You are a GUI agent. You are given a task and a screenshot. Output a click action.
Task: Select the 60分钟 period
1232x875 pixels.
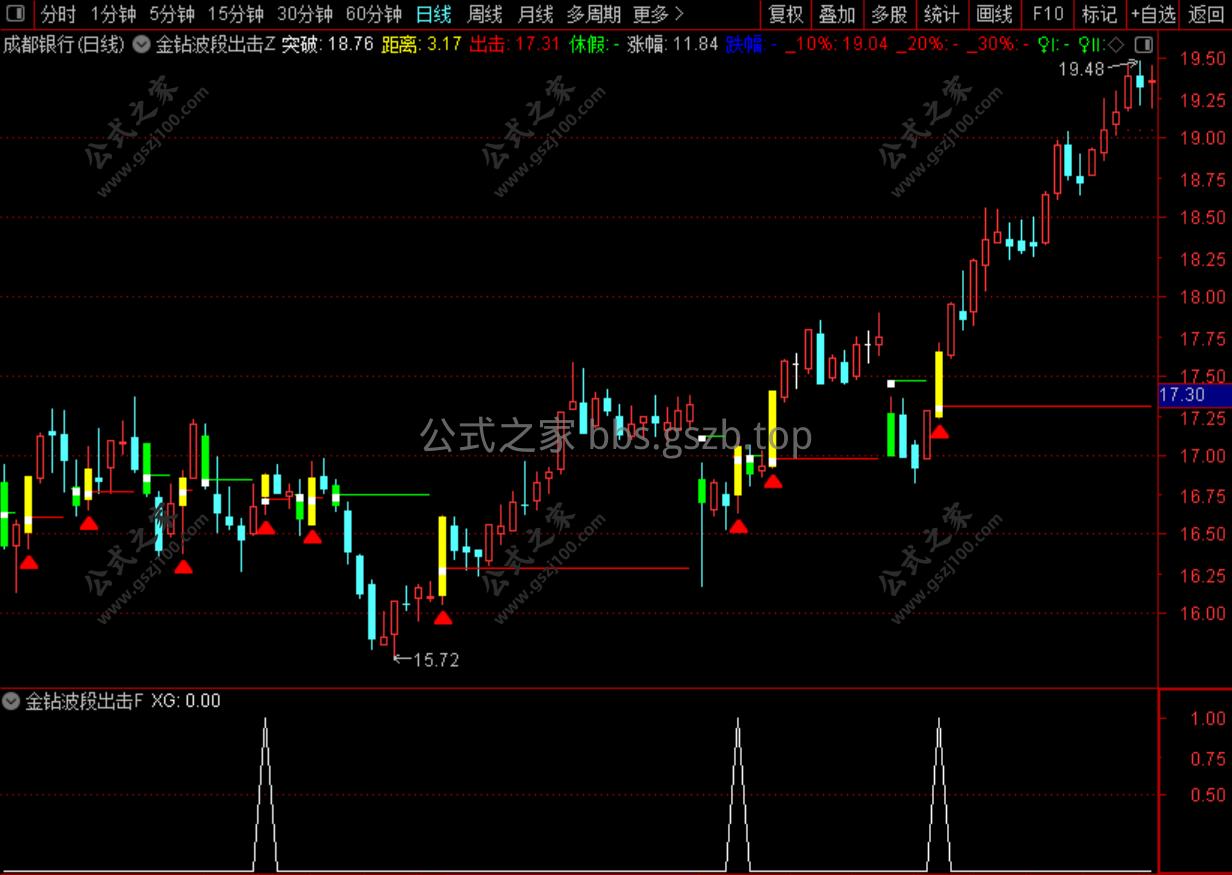[x=374, y=14]
